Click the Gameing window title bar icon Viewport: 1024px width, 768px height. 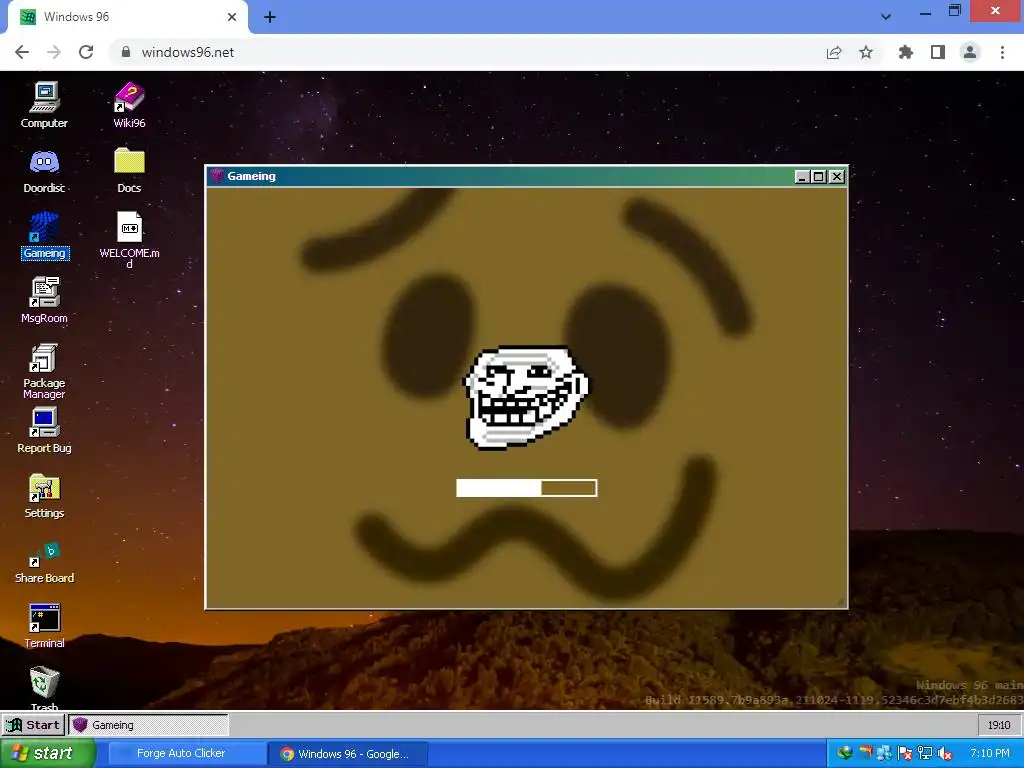point(217,176)
